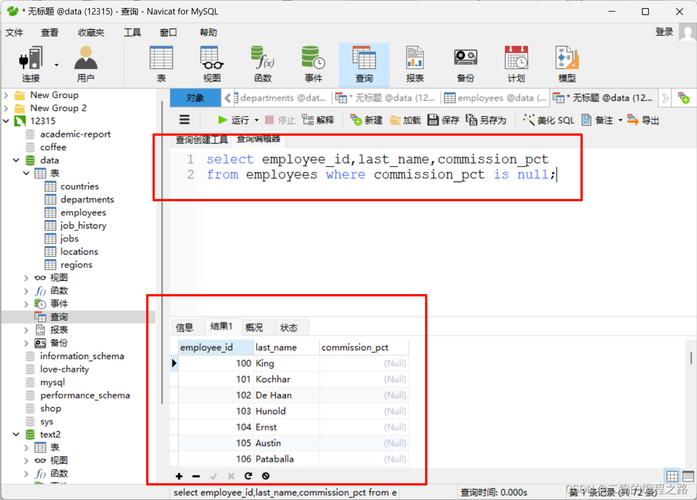Expand the New Group tree node
The width and height of the screenshot is (697, 500).
pos(6,95)
